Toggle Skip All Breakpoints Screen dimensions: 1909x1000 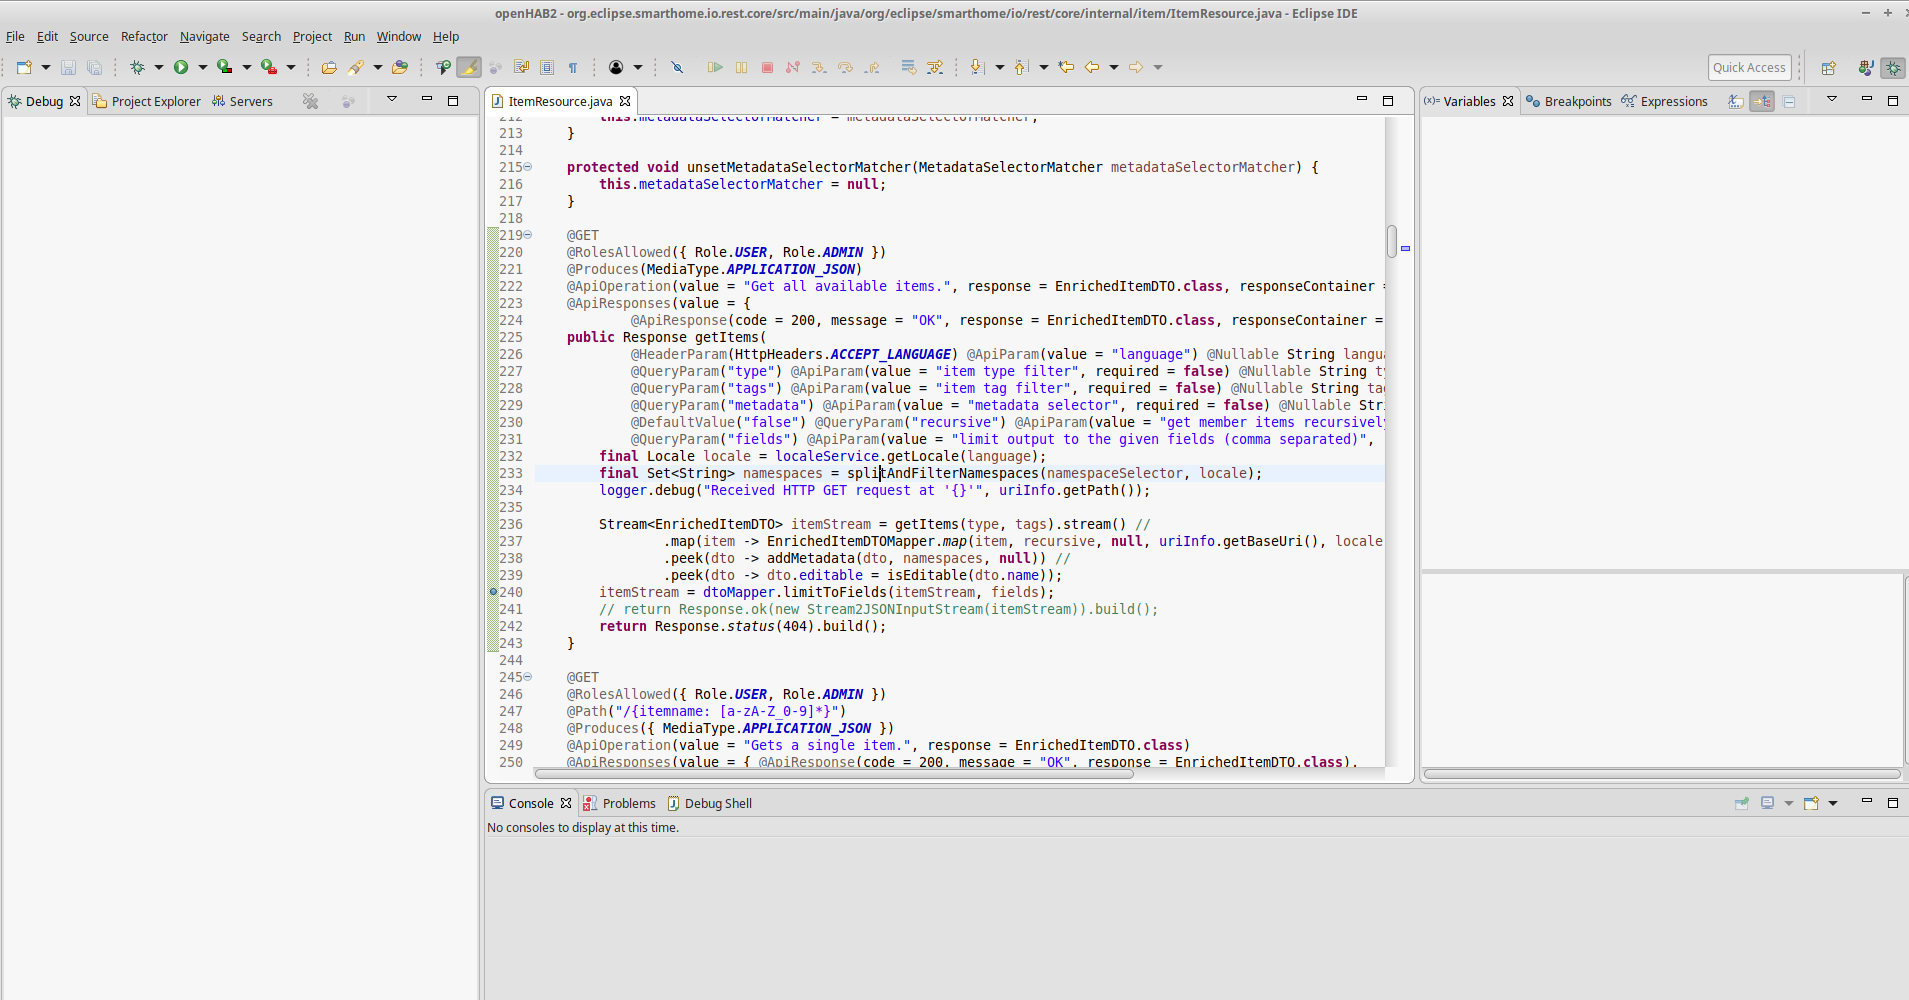678,67
